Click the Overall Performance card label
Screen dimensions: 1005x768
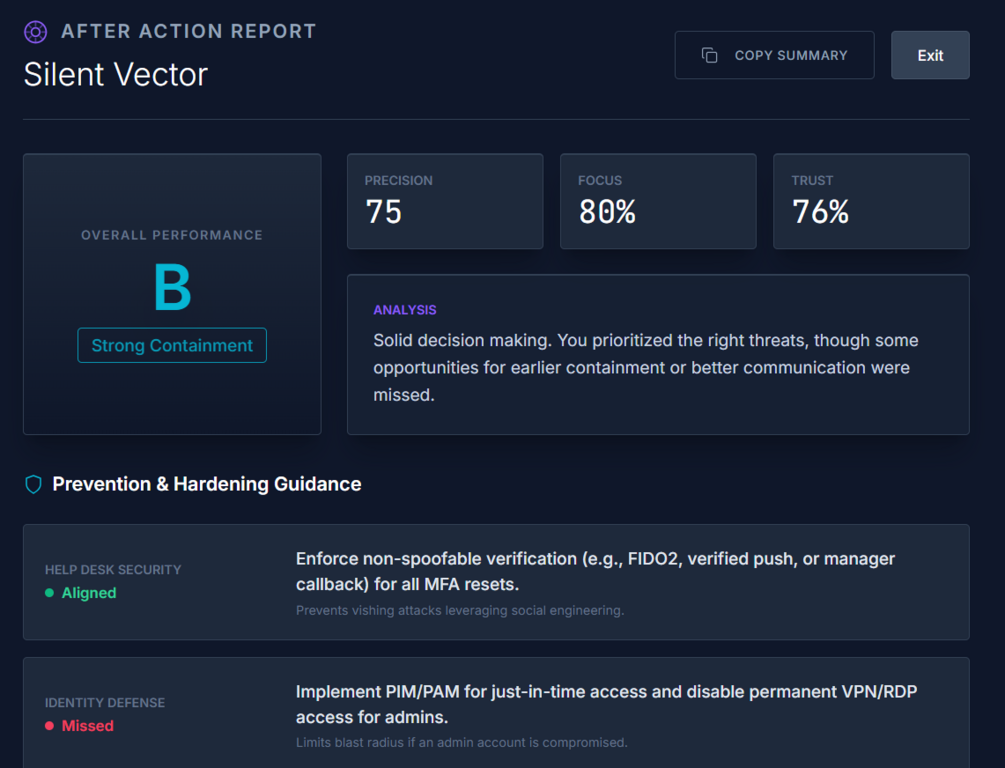[x=172, y=235]
